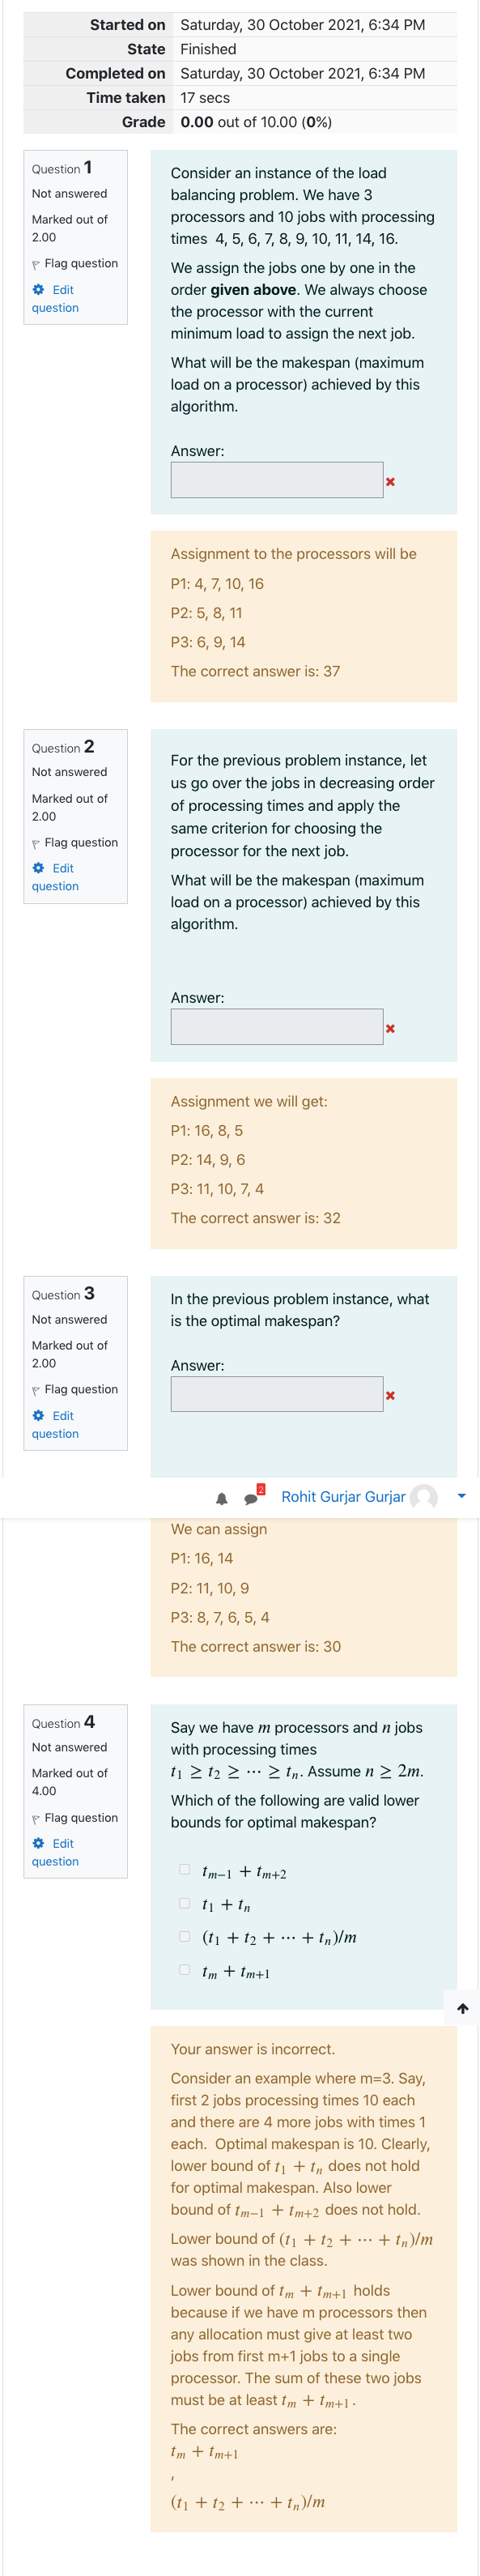Click the Question 3 answer input field

(277, 1394)
